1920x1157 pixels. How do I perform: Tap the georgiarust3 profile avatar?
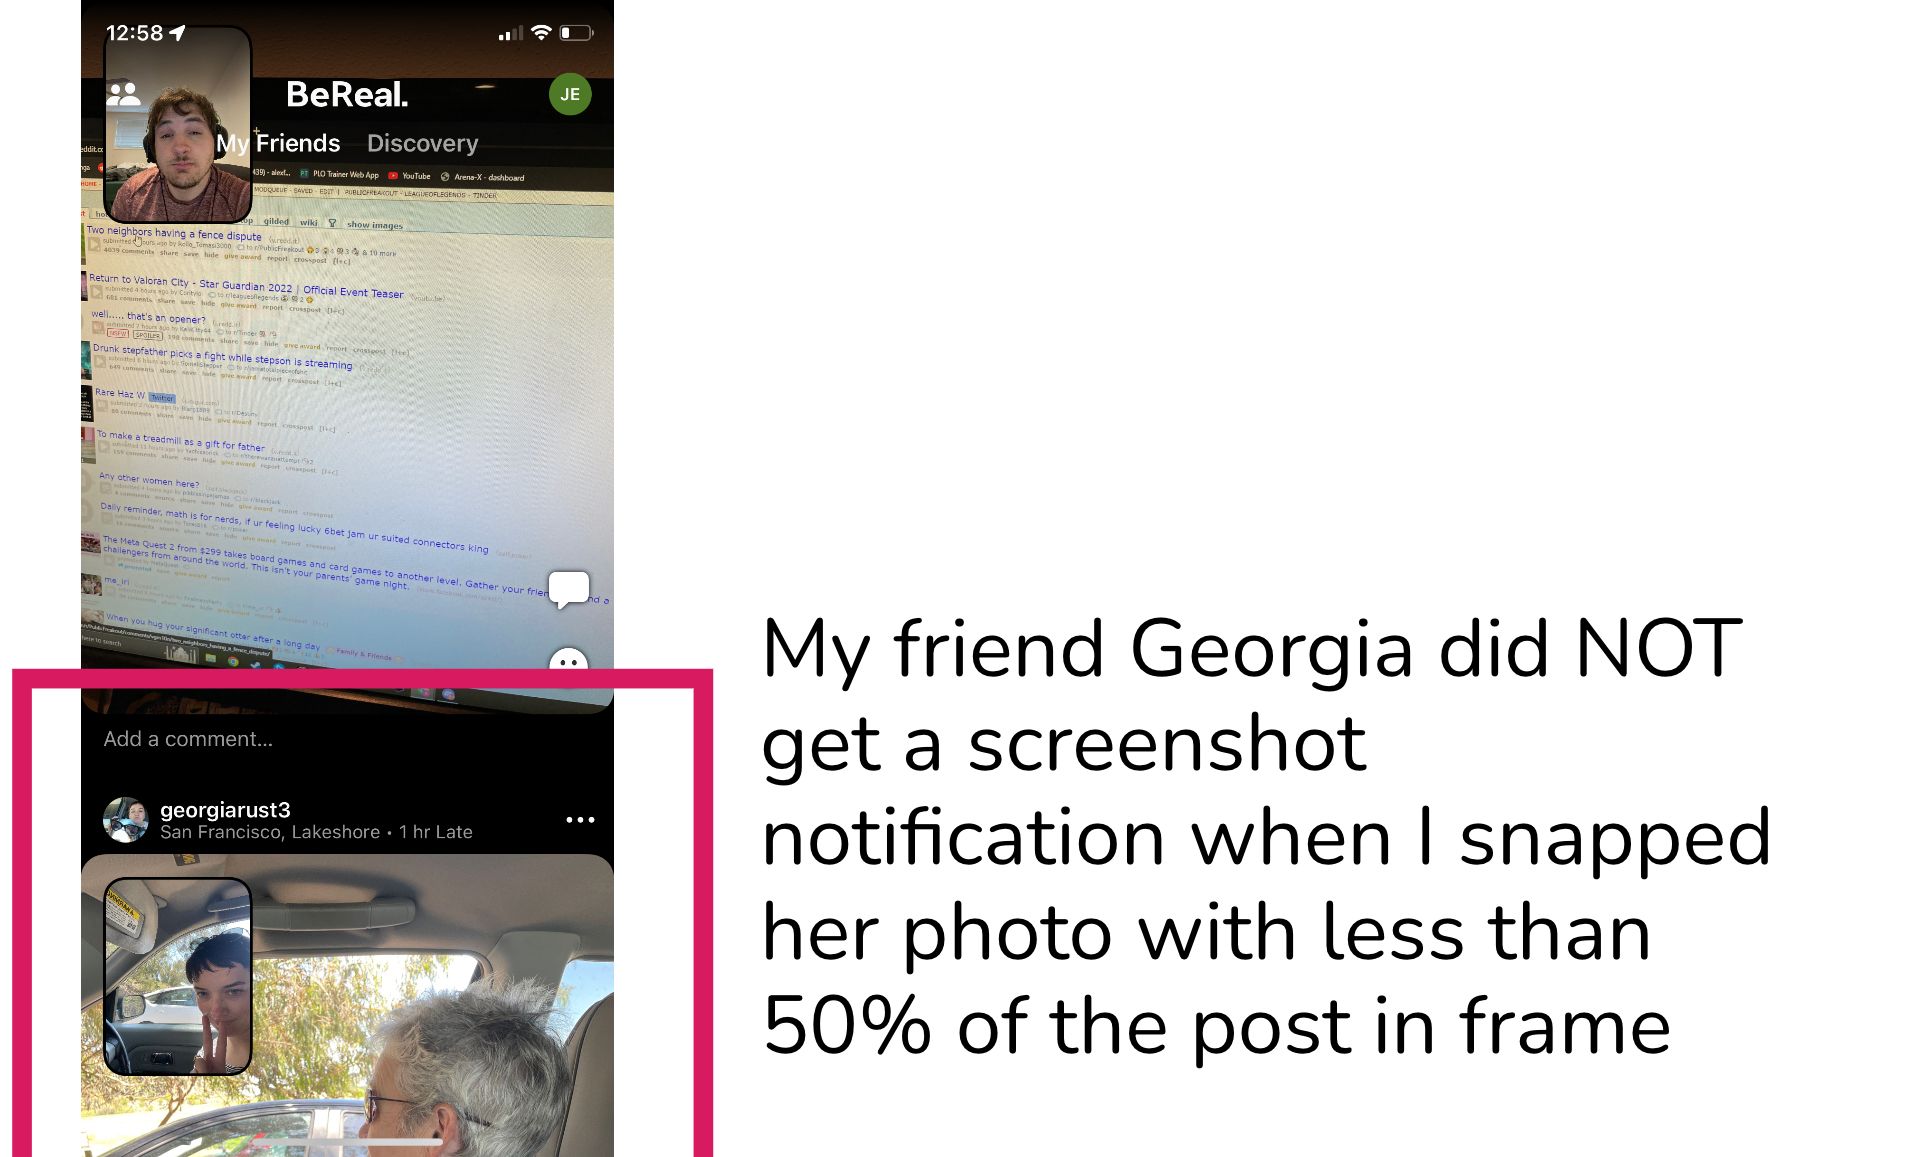tap(126, 820)
